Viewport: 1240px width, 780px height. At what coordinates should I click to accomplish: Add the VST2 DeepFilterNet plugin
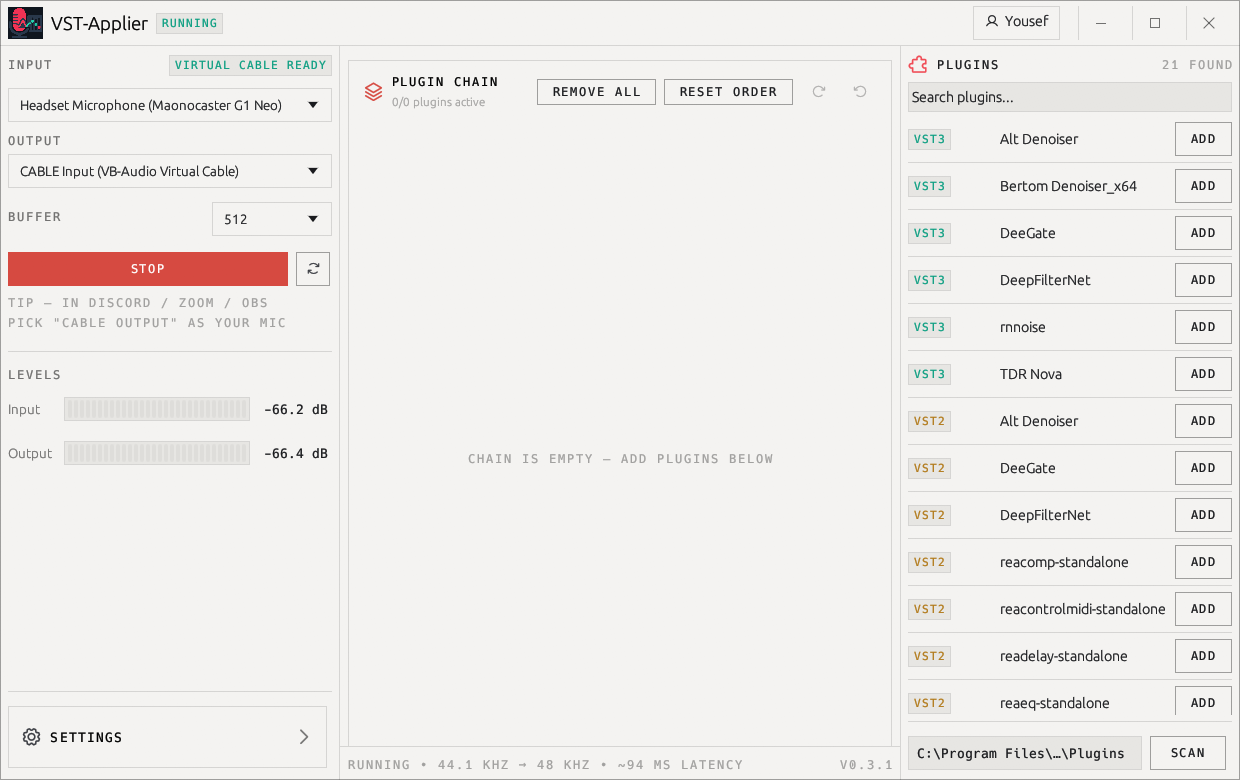tap(1203, 515)
